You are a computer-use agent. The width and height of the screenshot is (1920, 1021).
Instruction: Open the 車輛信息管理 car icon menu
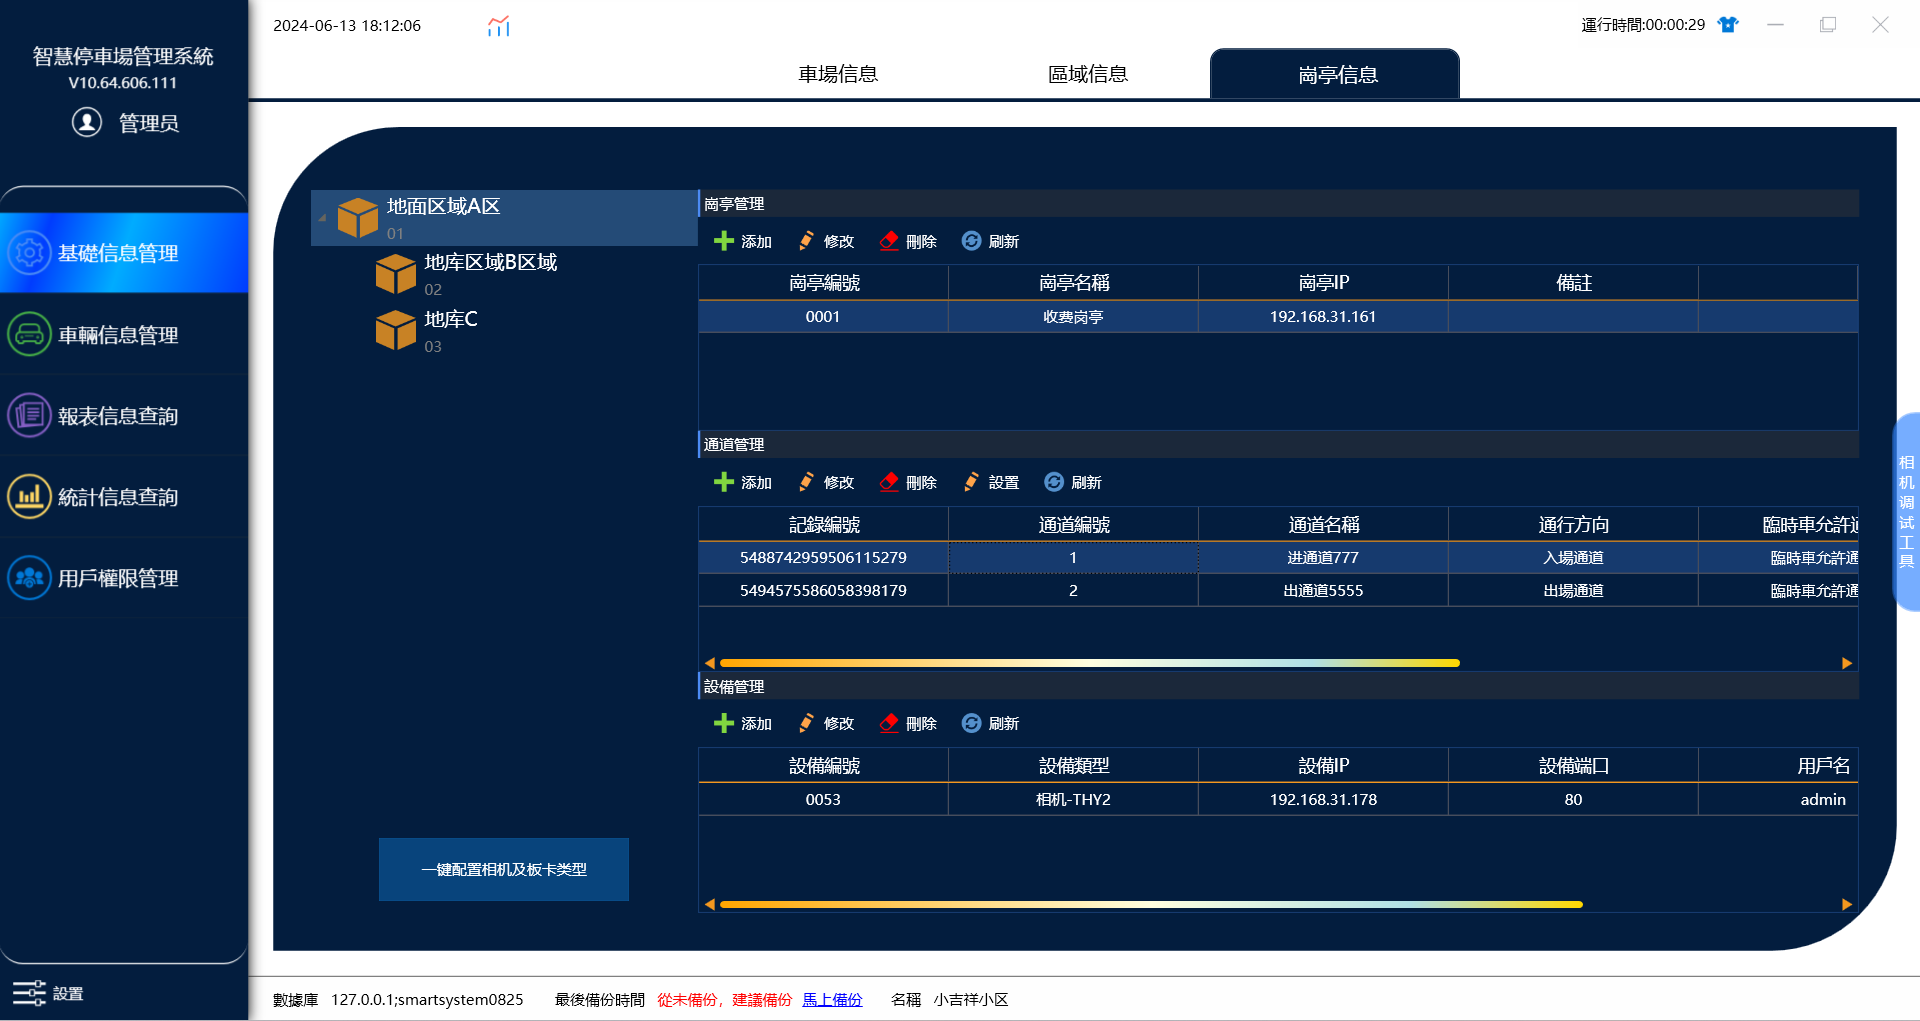(29, 334)
